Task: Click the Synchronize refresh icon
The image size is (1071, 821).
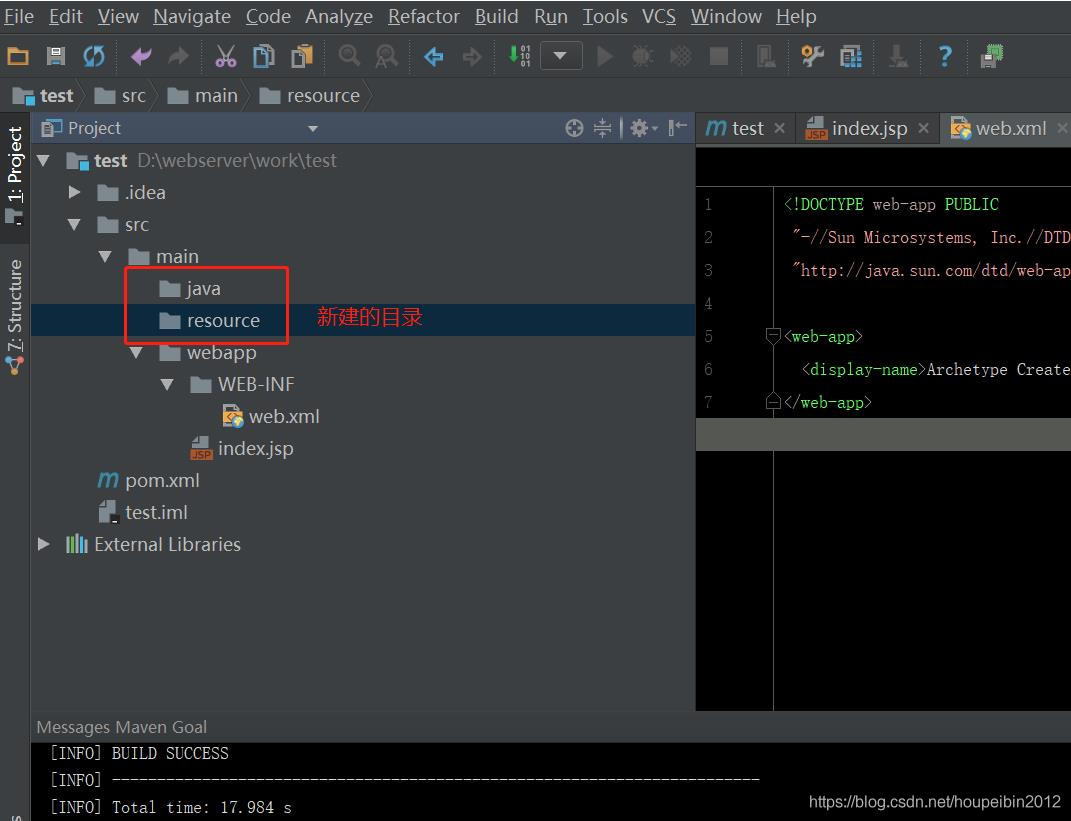Action: [94, 56]
